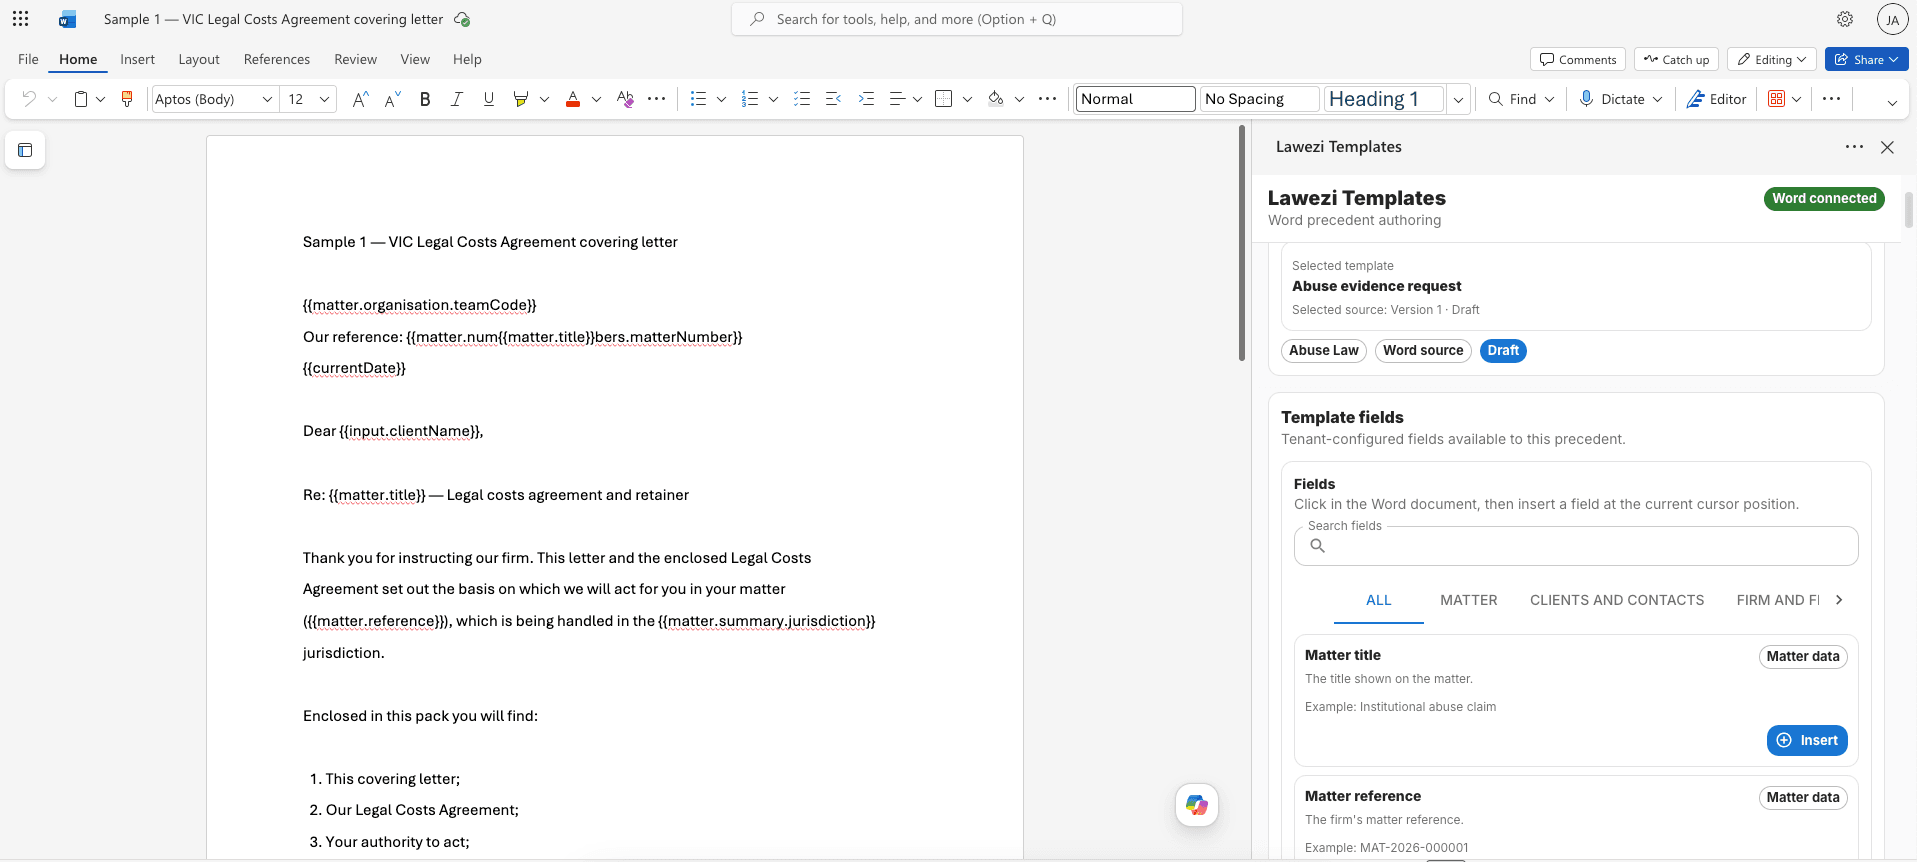Apply the red font color
This screenshot has width=1917, height=862.
tap(573, 99)
